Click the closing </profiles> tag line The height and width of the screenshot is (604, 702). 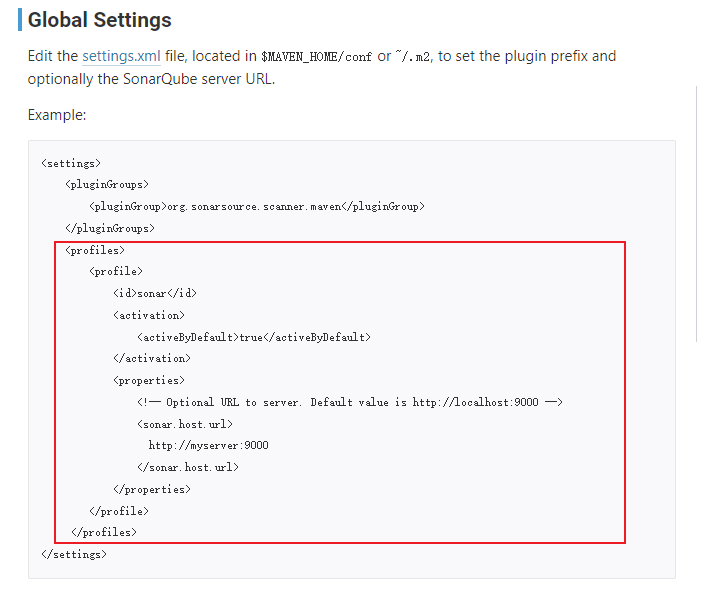[x=104, y=533]
